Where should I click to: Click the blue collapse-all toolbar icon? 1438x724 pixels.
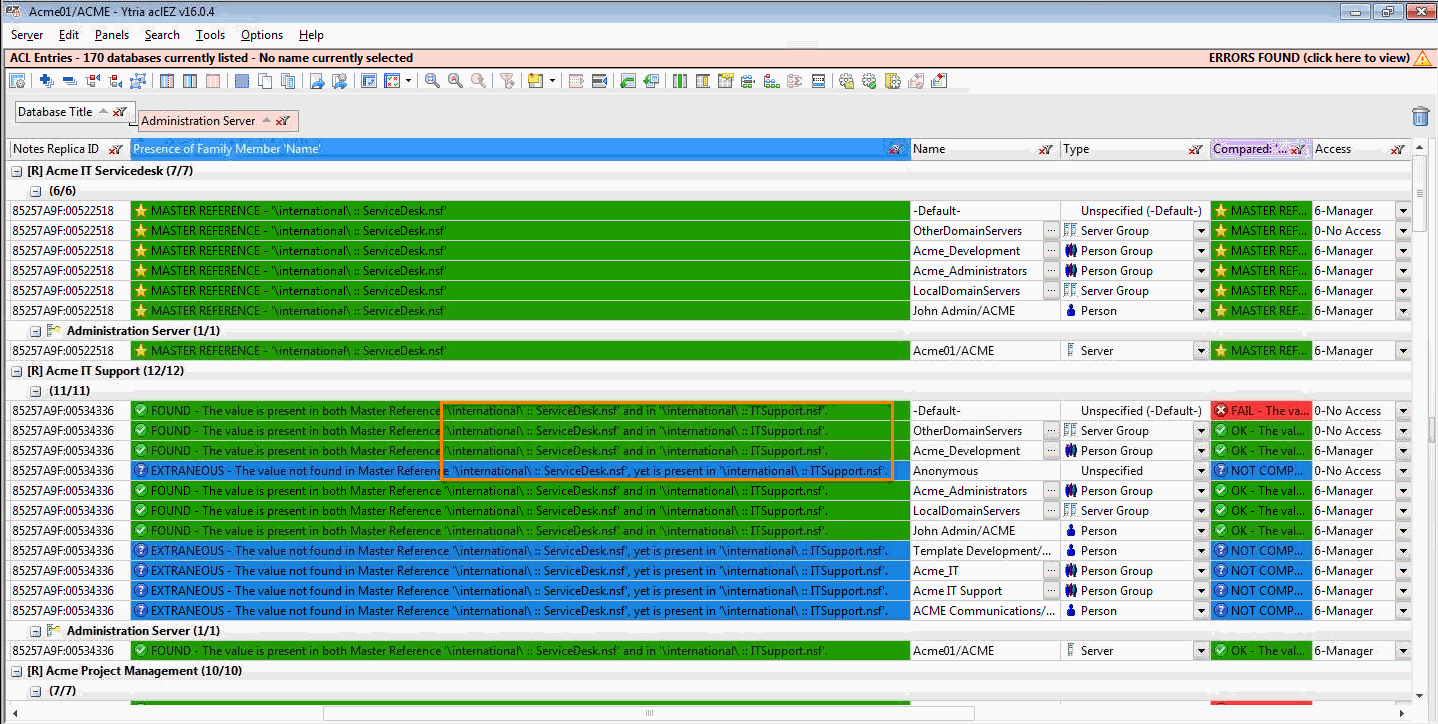tap(69, 81)
